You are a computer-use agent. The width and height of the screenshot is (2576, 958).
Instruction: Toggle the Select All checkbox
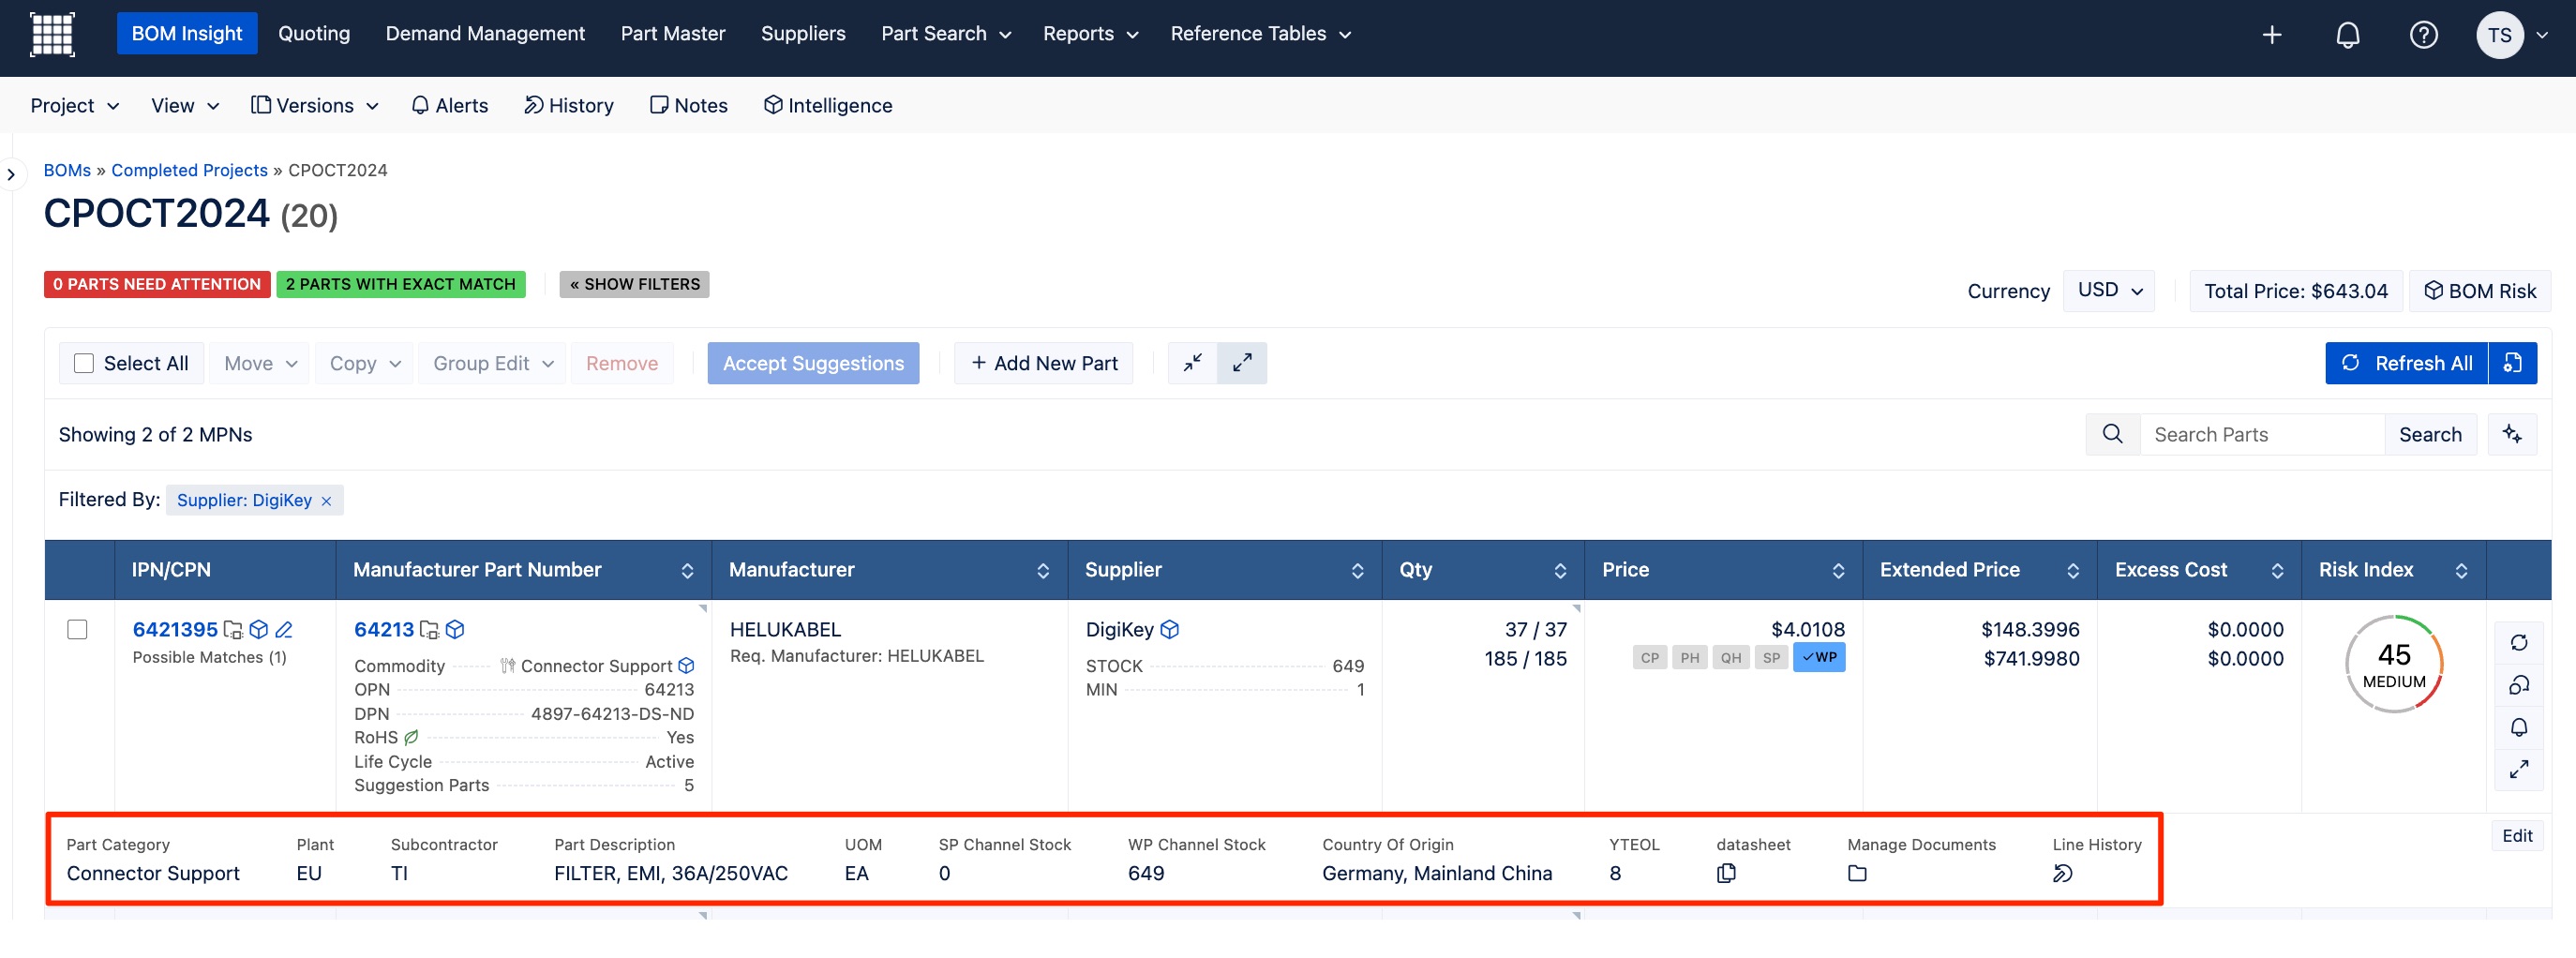84,363
